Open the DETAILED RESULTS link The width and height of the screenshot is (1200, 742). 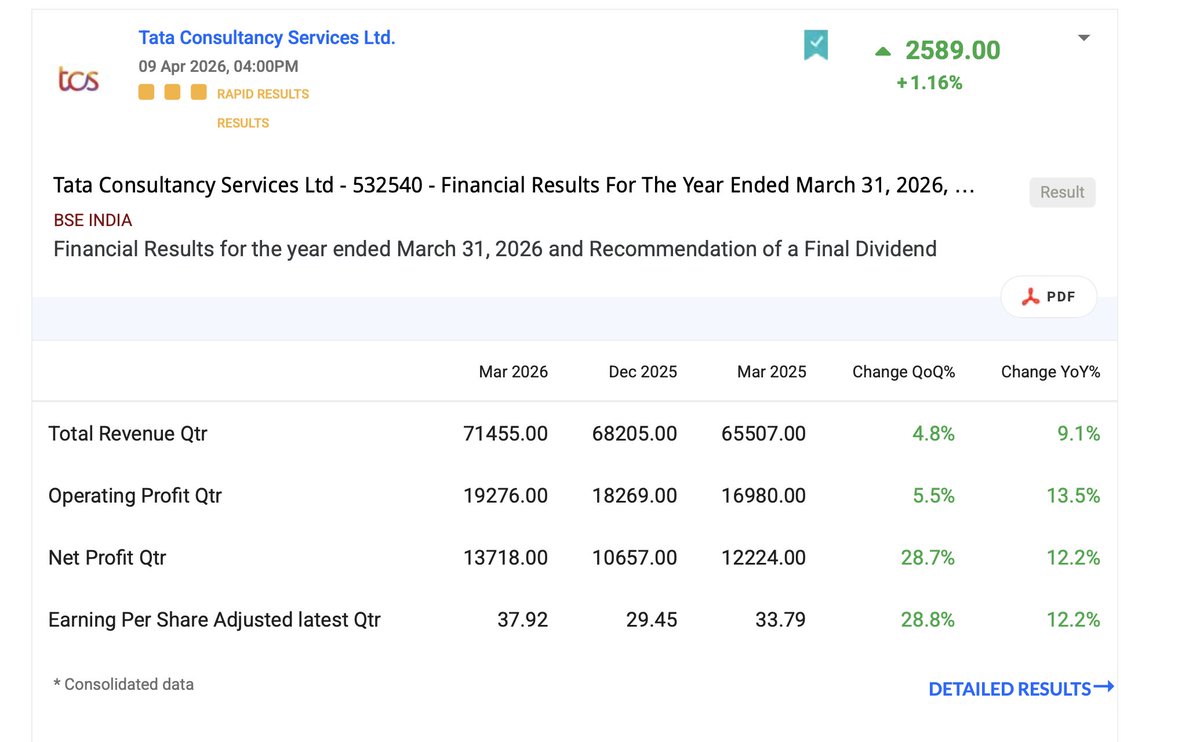(x=1021, y=688)
